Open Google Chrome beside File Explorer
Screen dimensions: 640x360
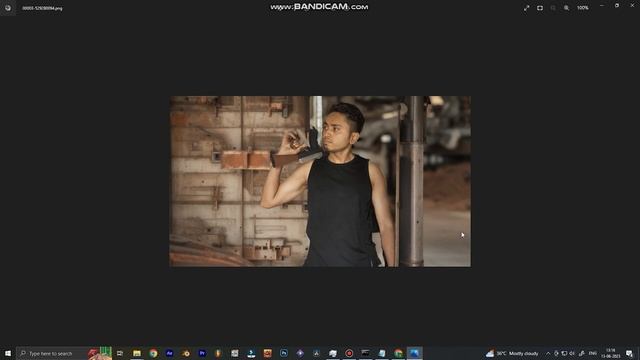[x=153, y=353]
